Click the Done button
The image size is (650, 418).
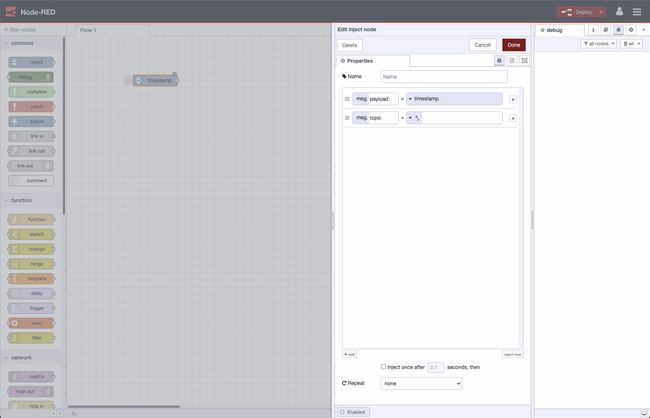coord(514,45)
